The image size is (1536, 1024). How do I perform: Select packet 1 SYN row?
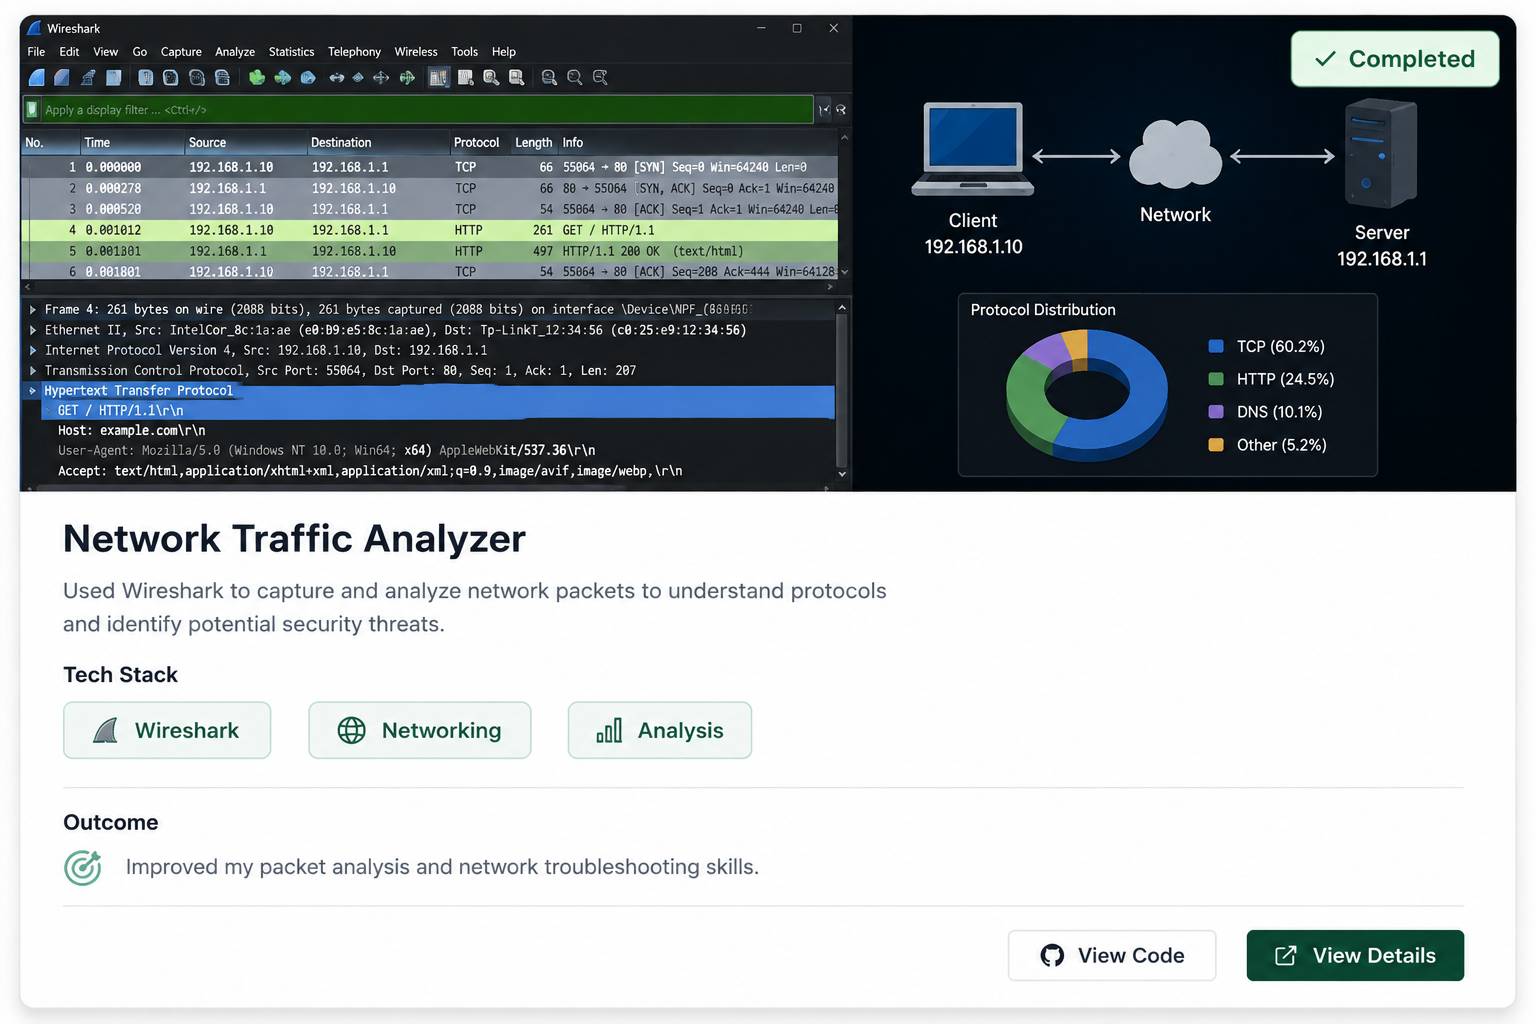(x=429, y=167)
